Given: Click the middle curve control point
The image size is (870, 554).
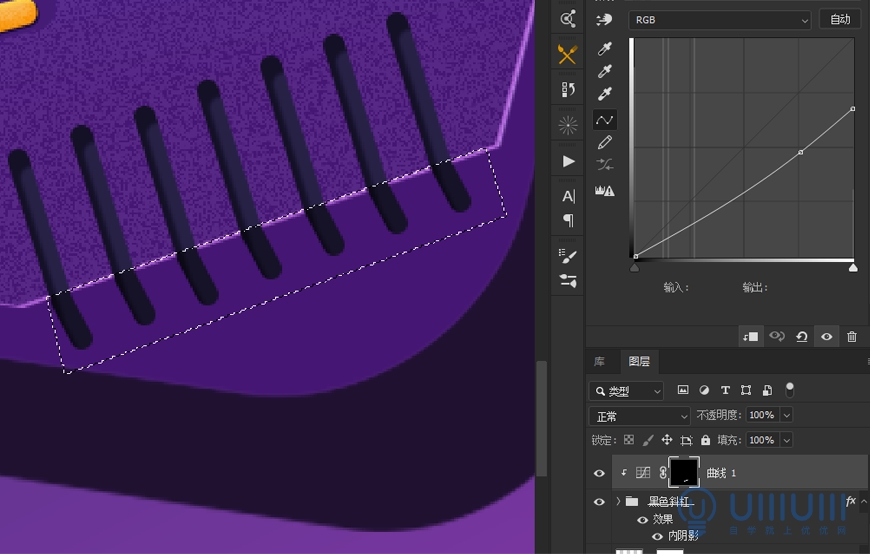Looking at the screenshot, I should [801, 152].
